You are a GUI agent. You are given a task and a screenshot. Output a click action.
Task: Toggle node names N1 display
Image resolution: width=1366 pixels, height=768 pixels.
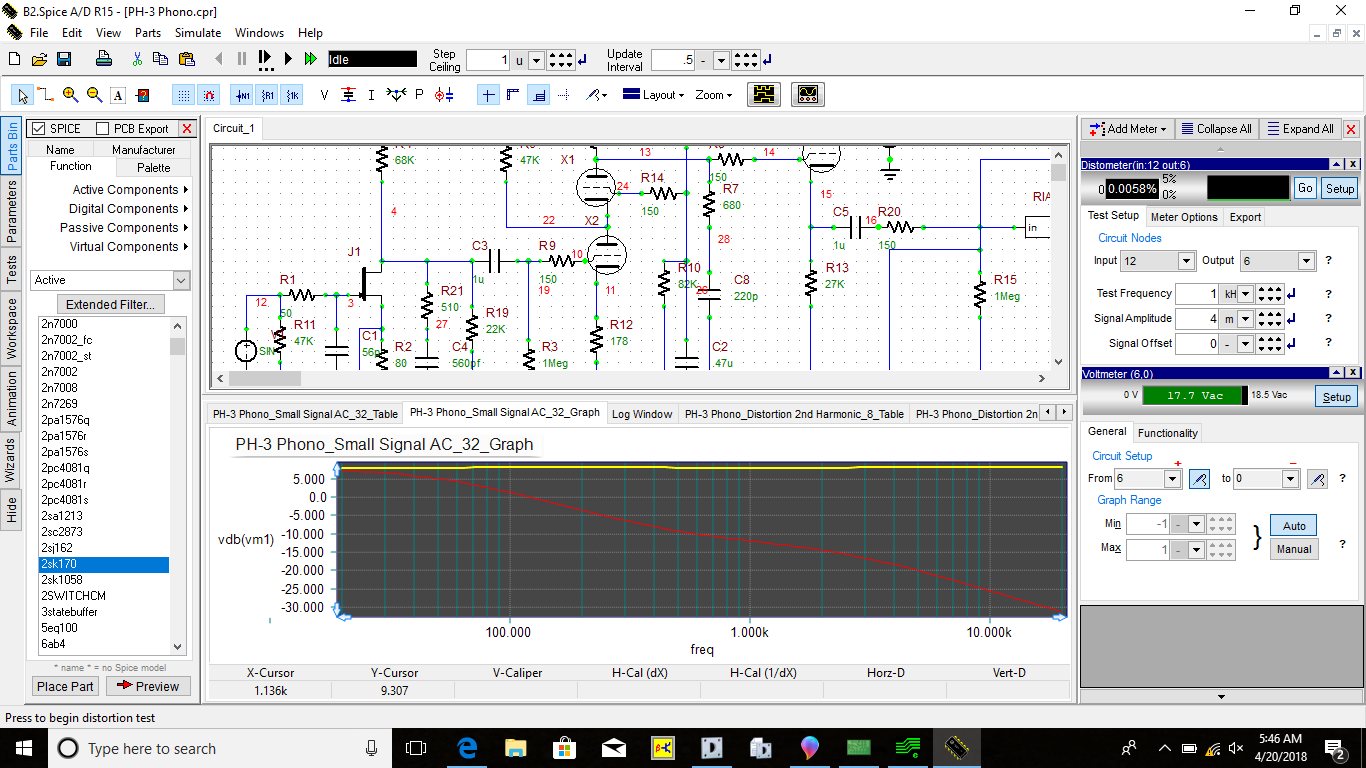tap(243, 95)
